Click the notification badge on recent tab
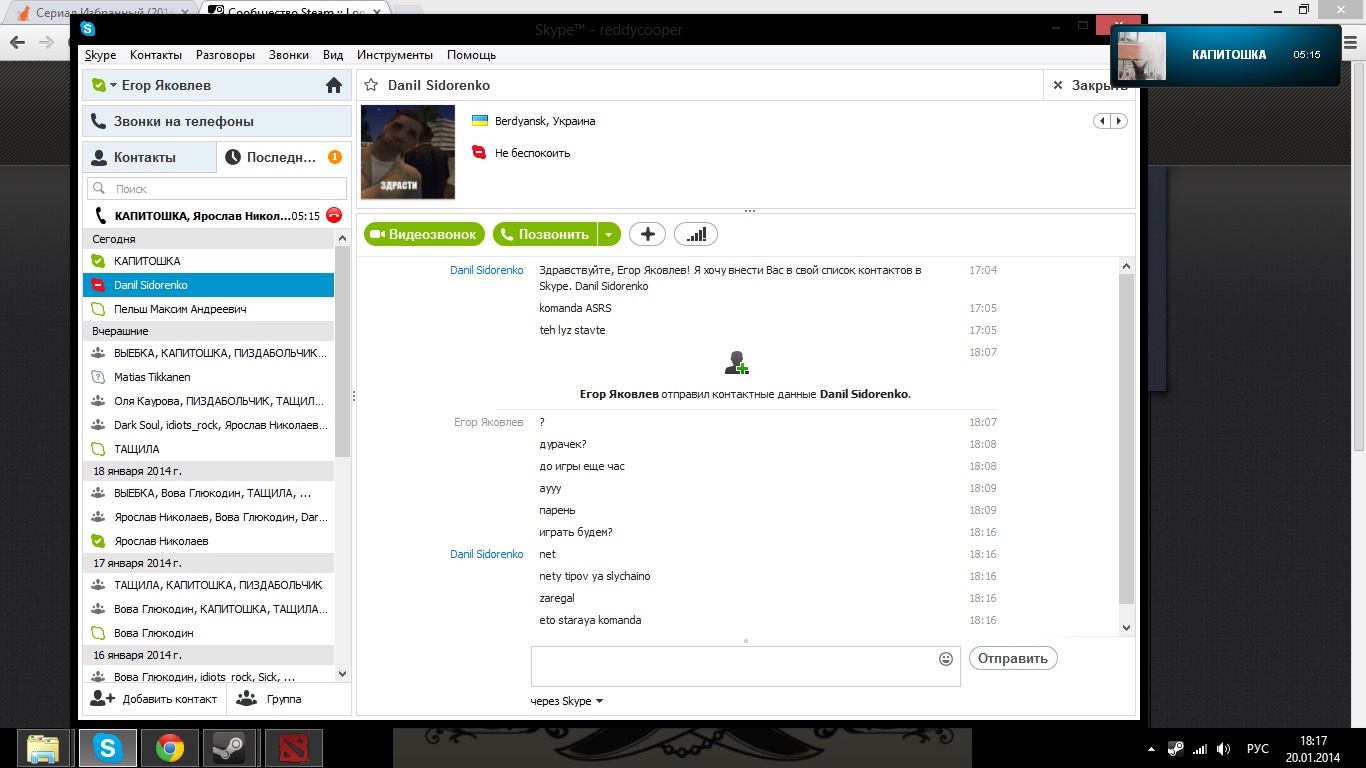This screenshot has width=1366, height=768. pyautogui.click(x=335, y=157)
